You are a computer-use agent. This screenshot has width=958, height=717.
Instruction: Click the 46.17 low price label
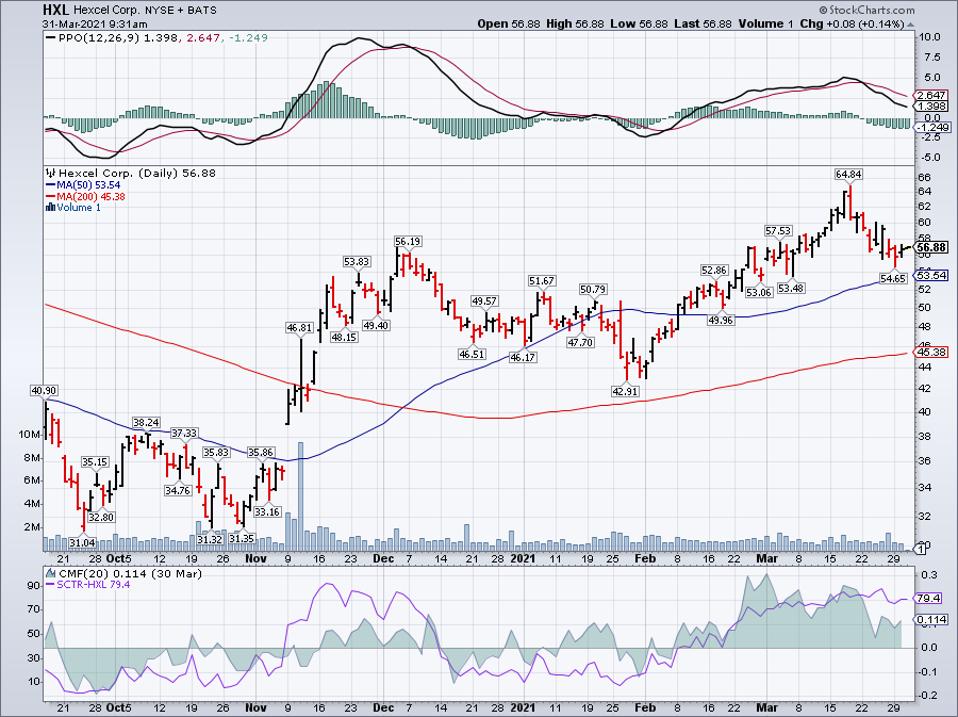523,358
